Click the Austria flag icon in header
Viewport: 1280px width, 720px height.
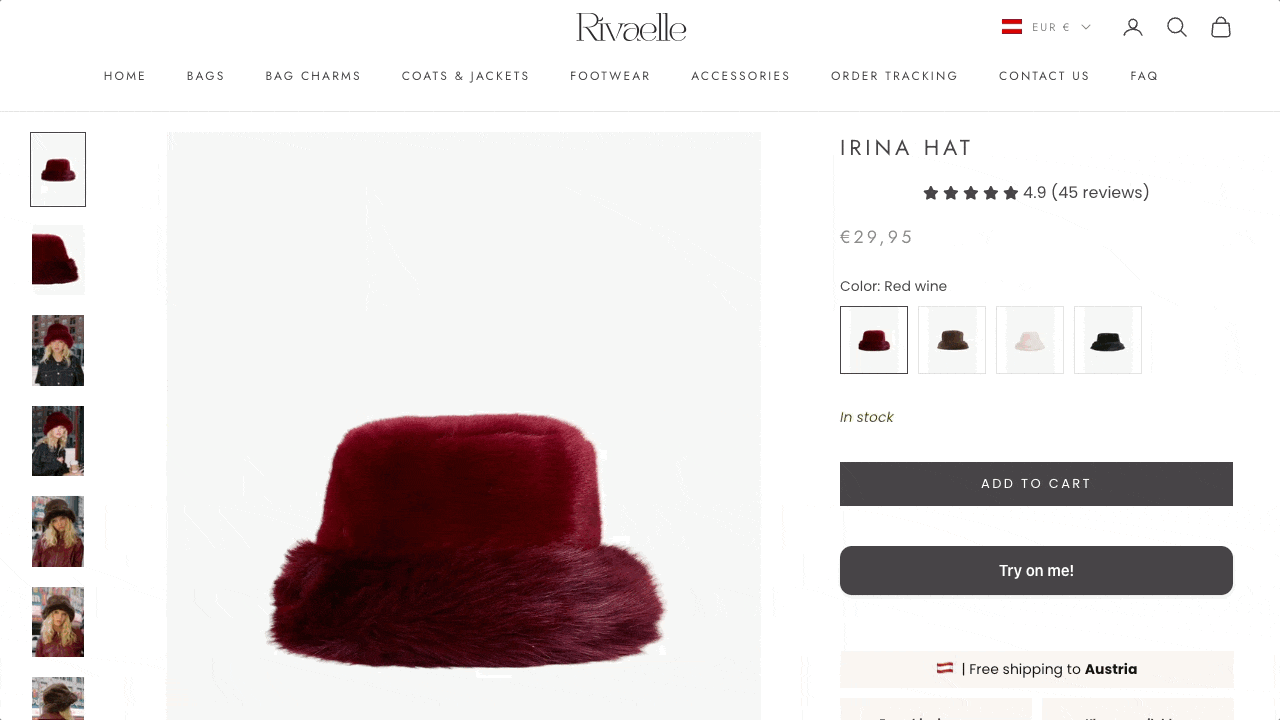pos(1012,27)
